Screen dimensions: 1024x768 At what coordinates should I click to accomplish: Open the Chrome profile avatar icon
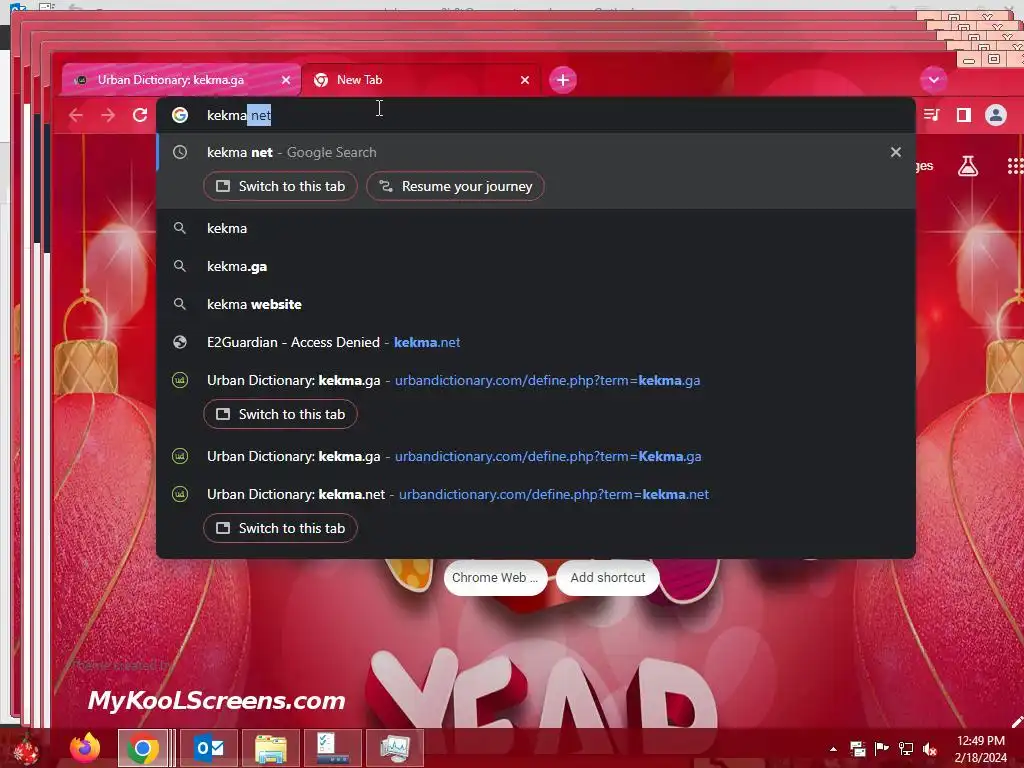[x=996, y=116]
